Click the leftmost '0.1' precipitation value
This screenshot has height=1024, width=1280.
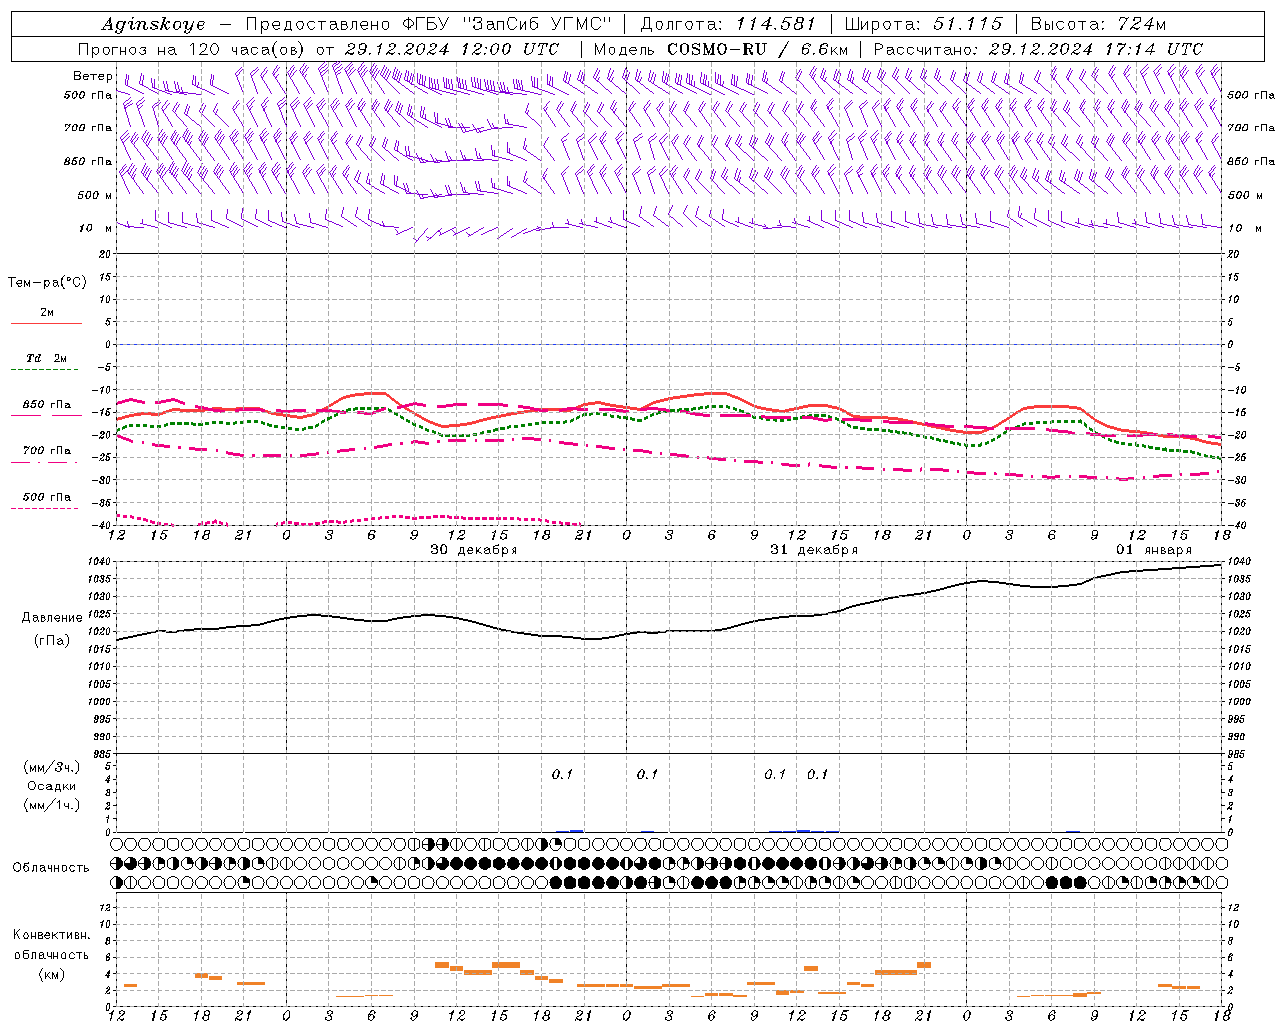coord(562,775)
